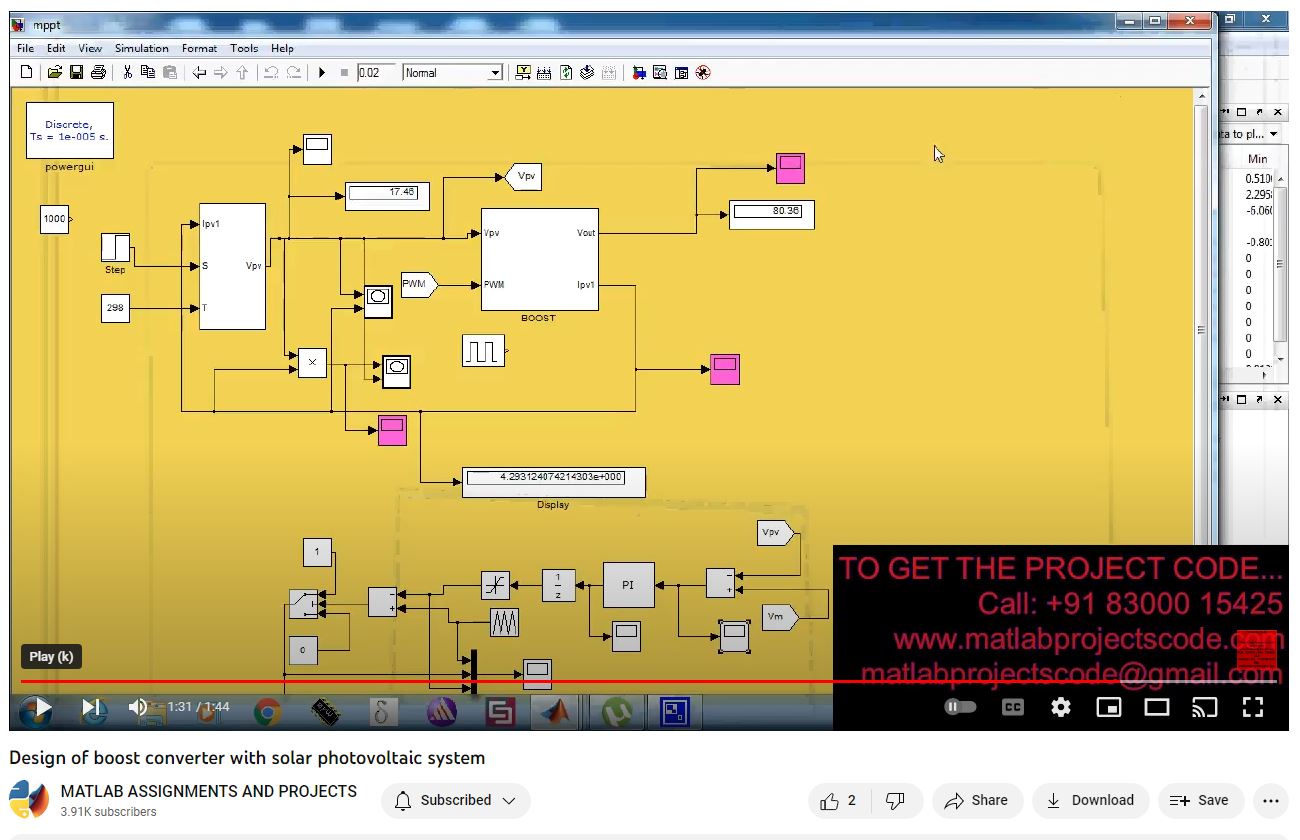Select the PI controller block
1300x840 pixels.
point(629,585)
